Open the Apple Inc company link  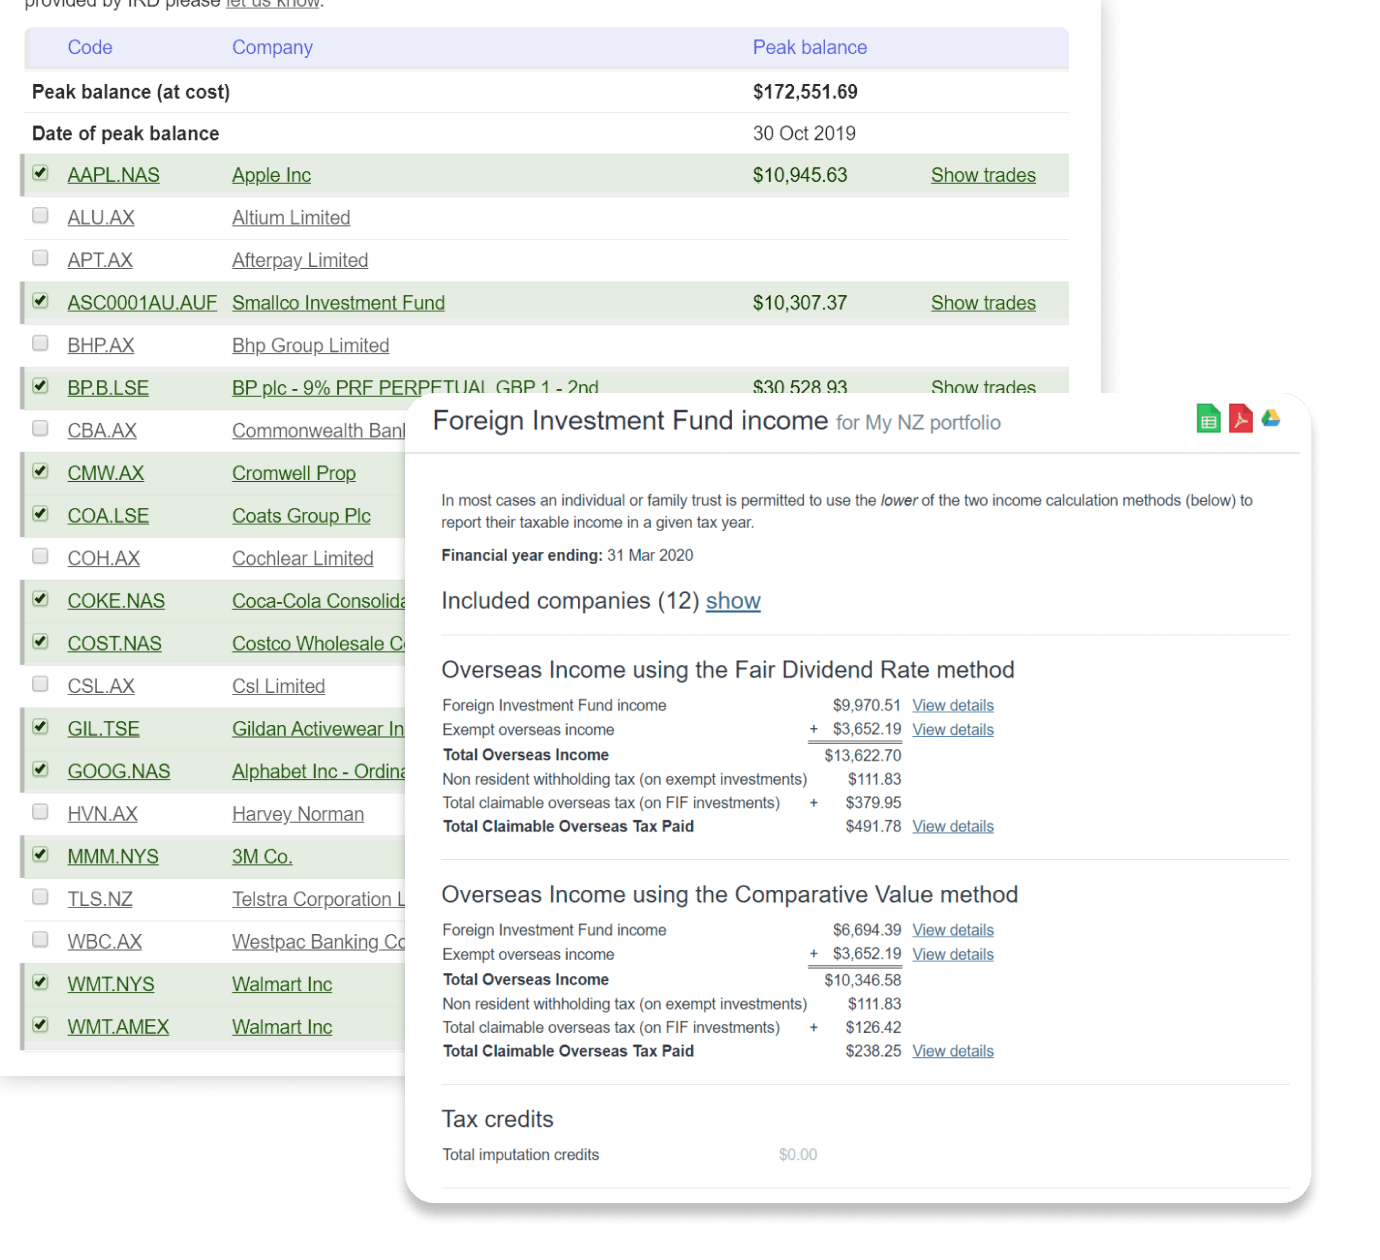271,175
